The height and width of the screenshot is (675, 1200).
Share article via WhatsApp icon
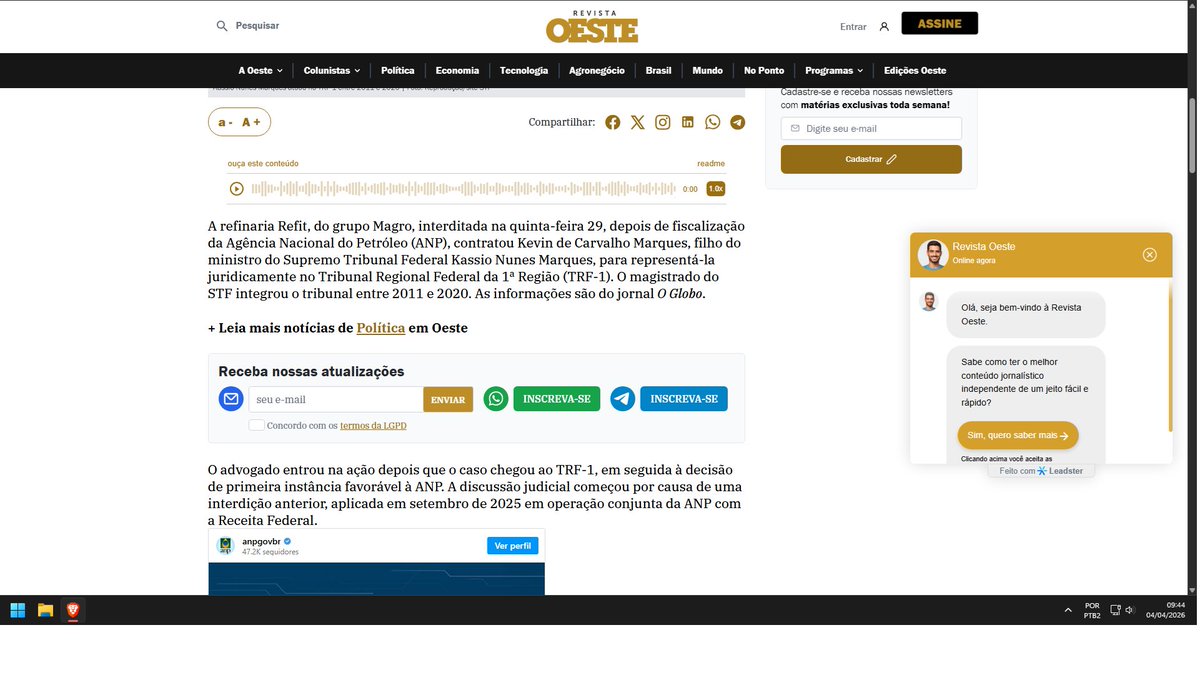point(712,122)
